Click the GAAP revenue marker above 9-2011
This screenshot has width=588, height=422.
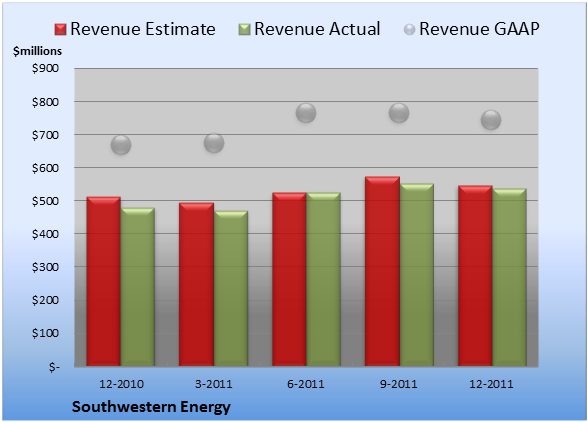(x=399, y=113)
